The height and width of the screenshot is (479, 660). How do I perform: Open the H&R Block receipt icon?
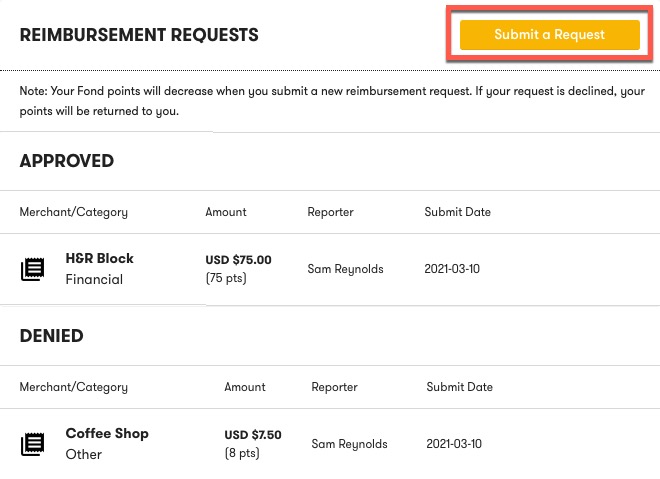[x=32, y=269]
